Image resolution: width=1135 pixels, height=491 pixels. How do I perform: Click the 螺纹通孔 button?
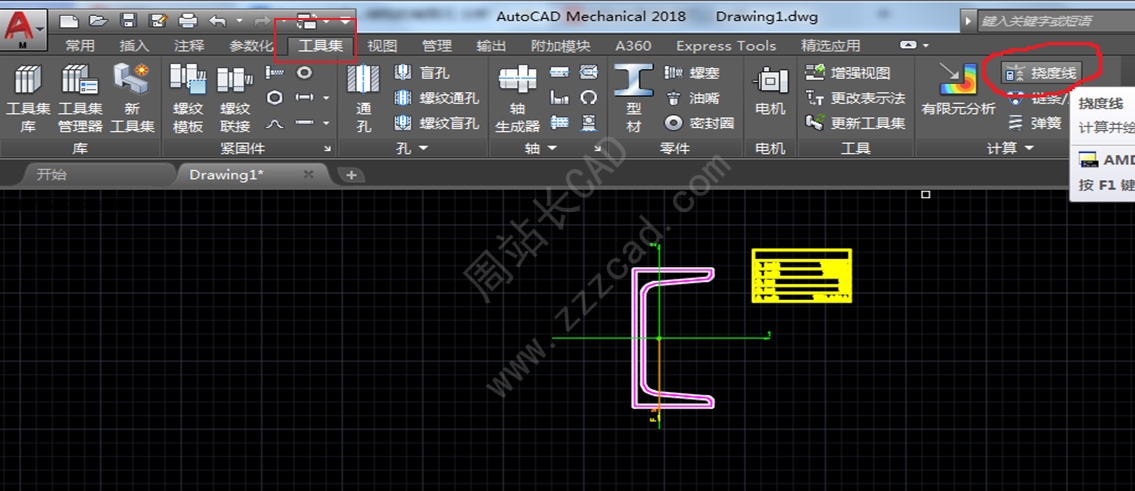[x=436, y=98]
